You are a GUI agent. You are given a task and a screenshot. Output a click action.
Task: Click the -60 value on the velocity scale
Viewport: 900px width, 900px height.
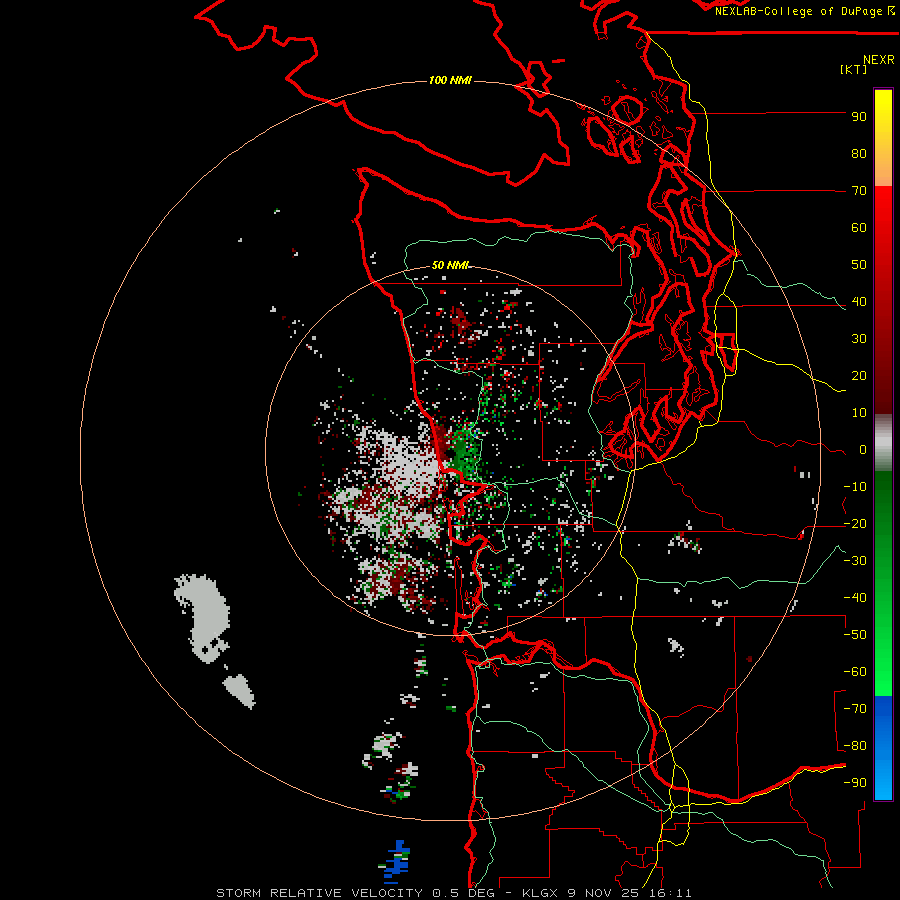855,672
